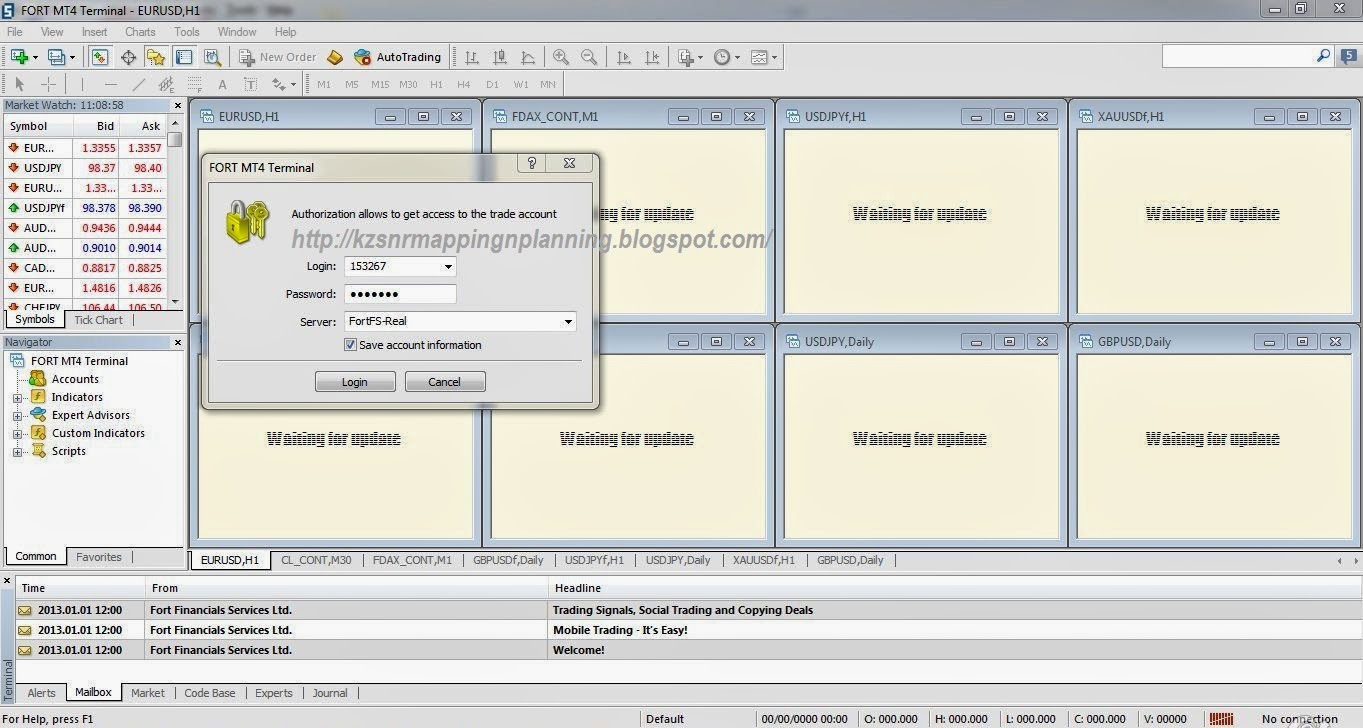Image resolution: width=1363 pixels, height=728 pixels.
Task: Click the search box at top right
Action: 1247,57
